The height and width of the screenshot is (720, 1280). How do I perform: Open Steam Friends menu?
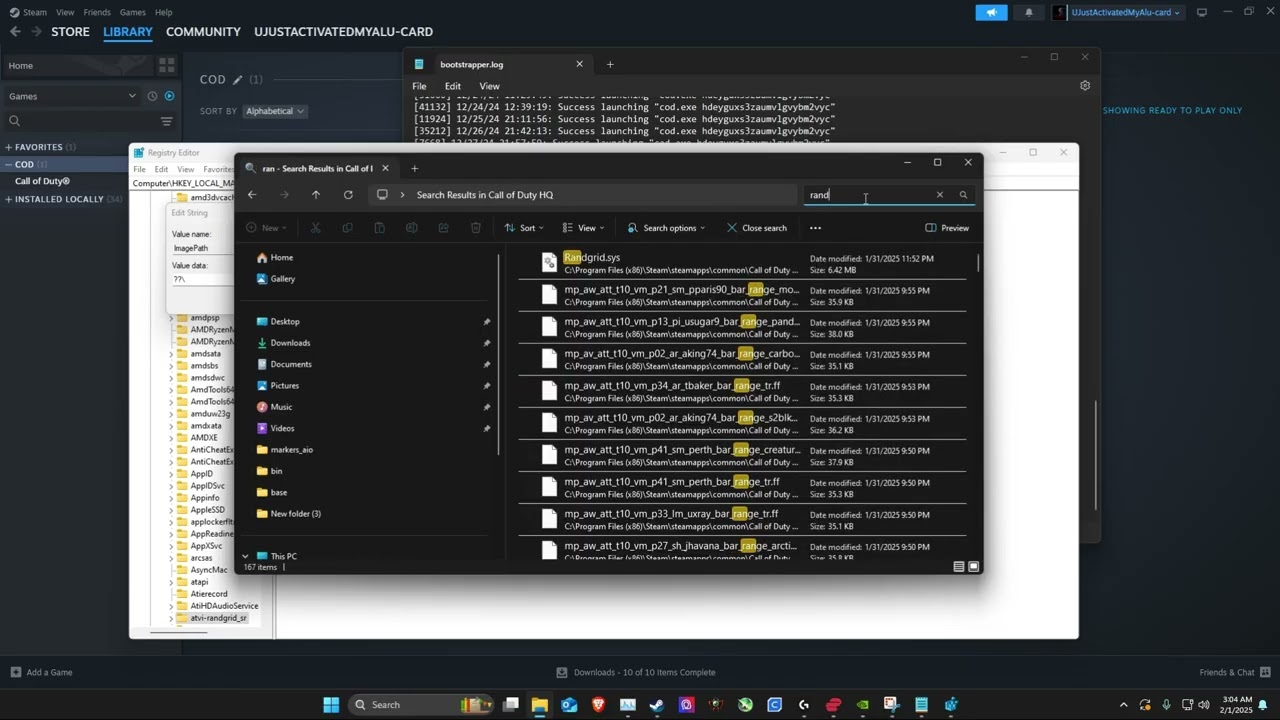point(97,12)
